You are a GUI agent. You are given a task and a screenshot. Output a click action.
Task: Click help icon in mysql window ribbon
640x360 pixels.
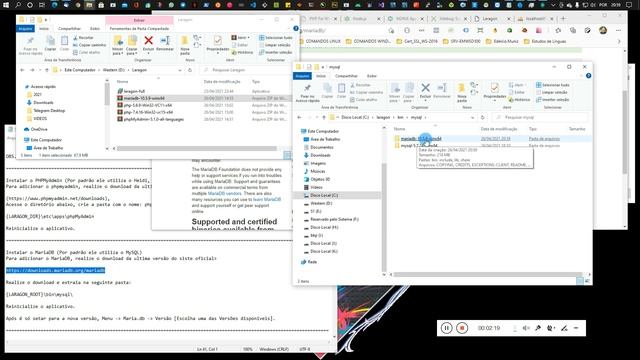click(x=588, y=76)
